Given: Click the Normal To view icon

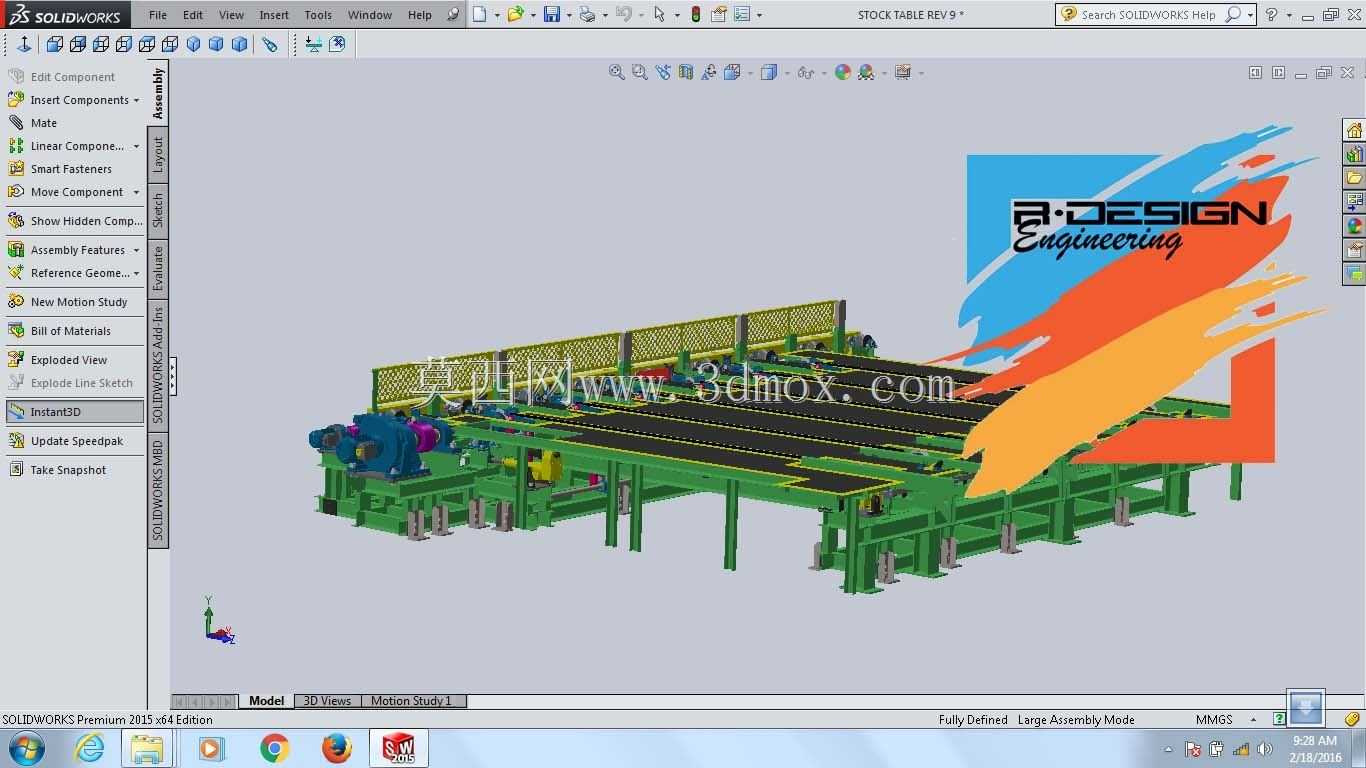Looking at the screenshot, I should point(24,44).
